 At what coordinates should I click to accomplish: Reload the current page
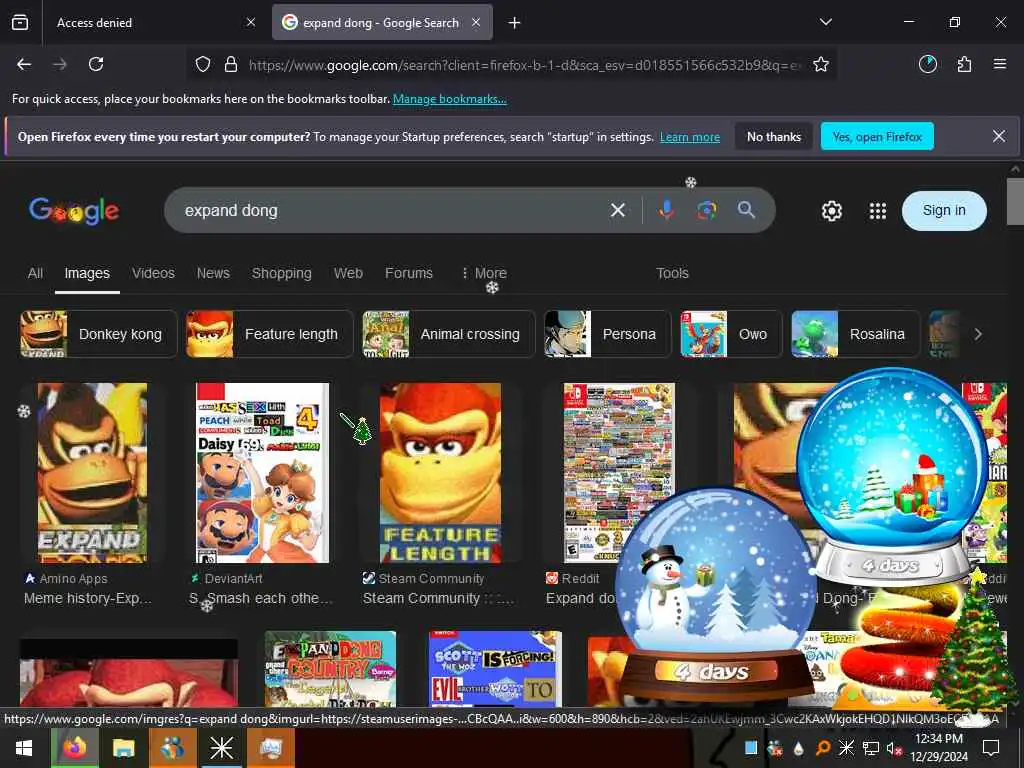click(96, 64)
